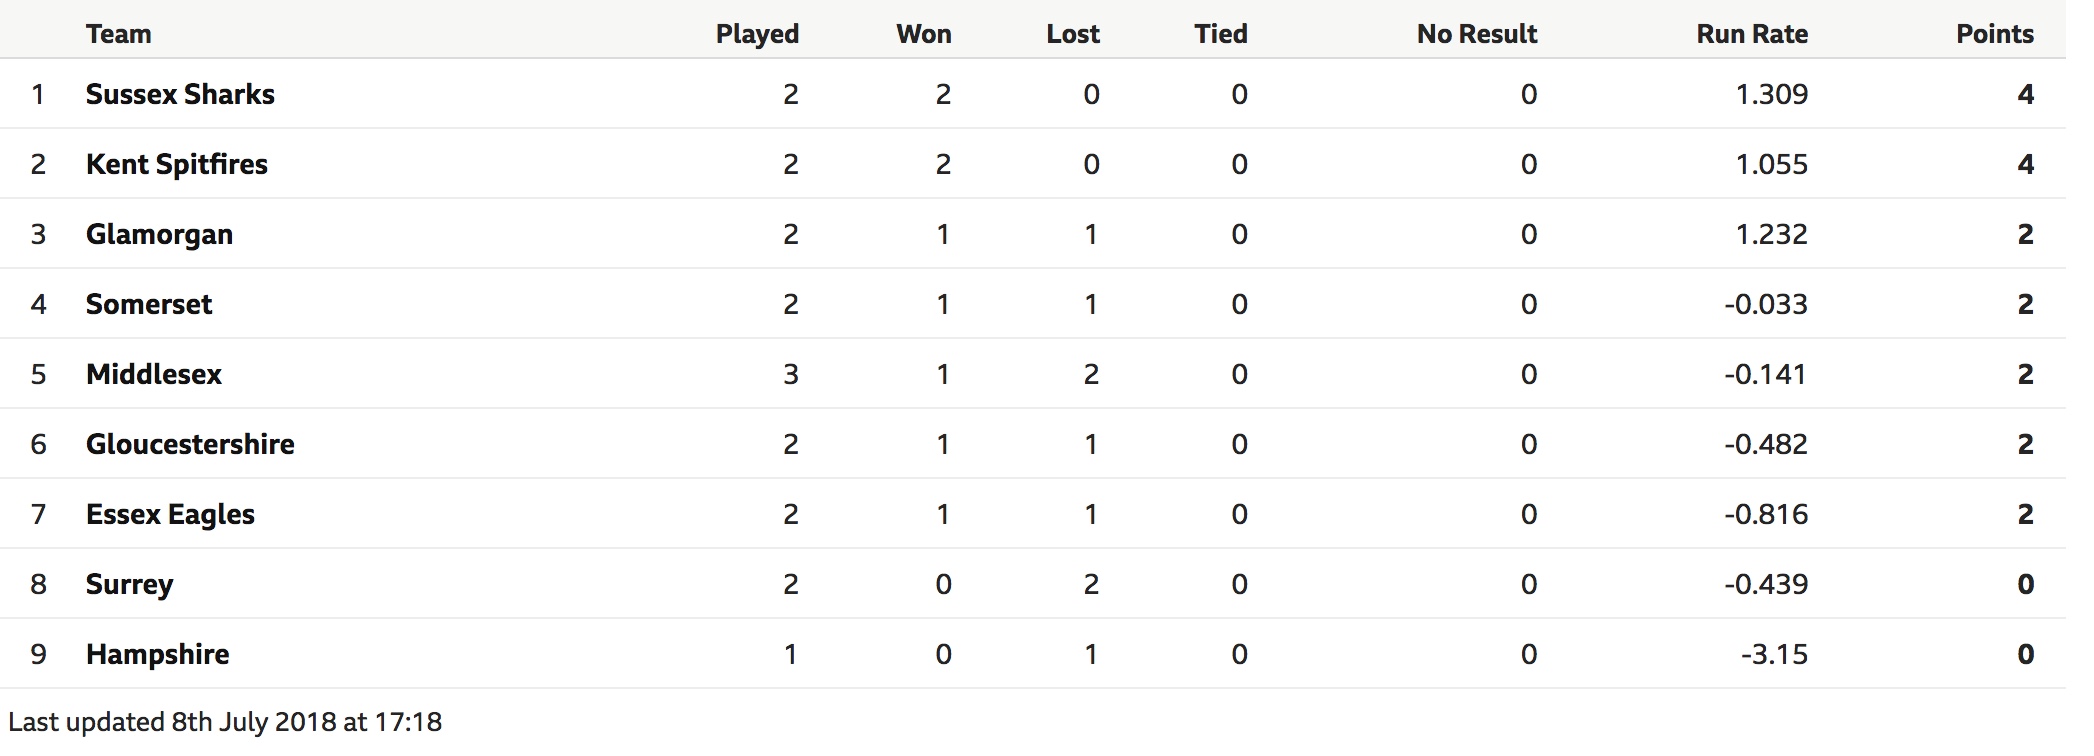Open the Sussex Sharks team name
This screenshot has width=2094, height=756.
pos(180,94)
